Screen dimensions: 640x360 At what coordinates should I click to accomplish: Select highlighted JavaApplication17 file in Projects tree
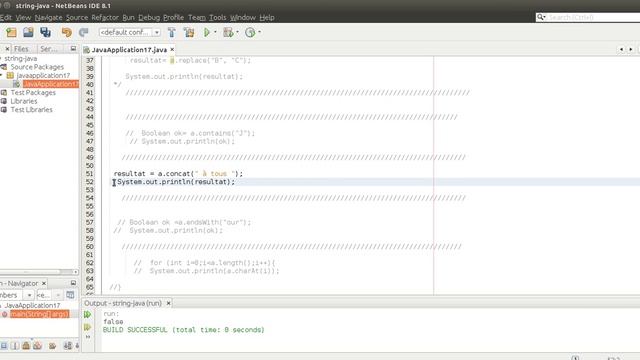tap(51, 84)
